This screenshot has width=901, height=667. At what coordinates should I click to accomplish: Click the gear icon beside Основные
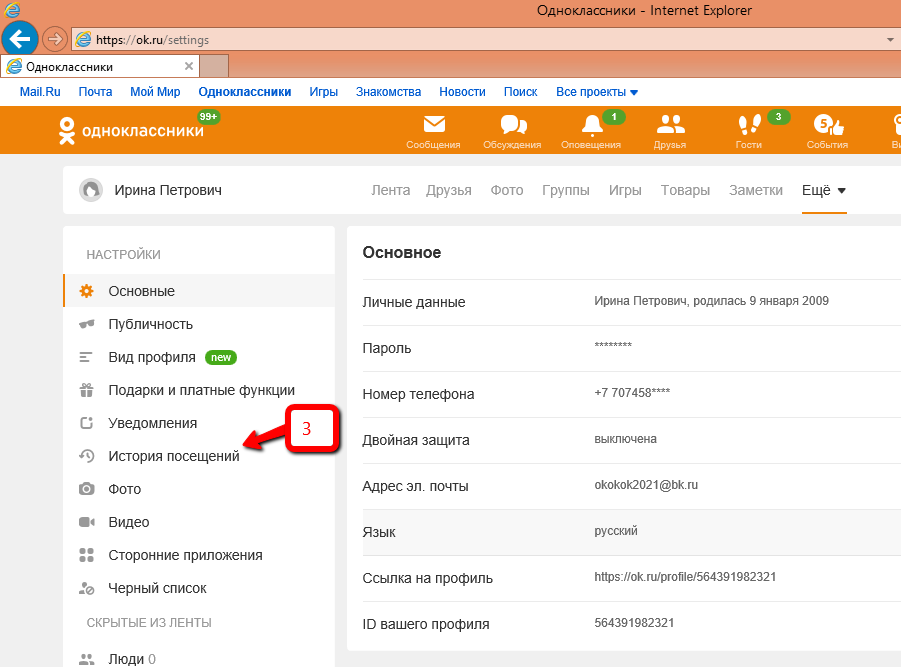(87, 291)
